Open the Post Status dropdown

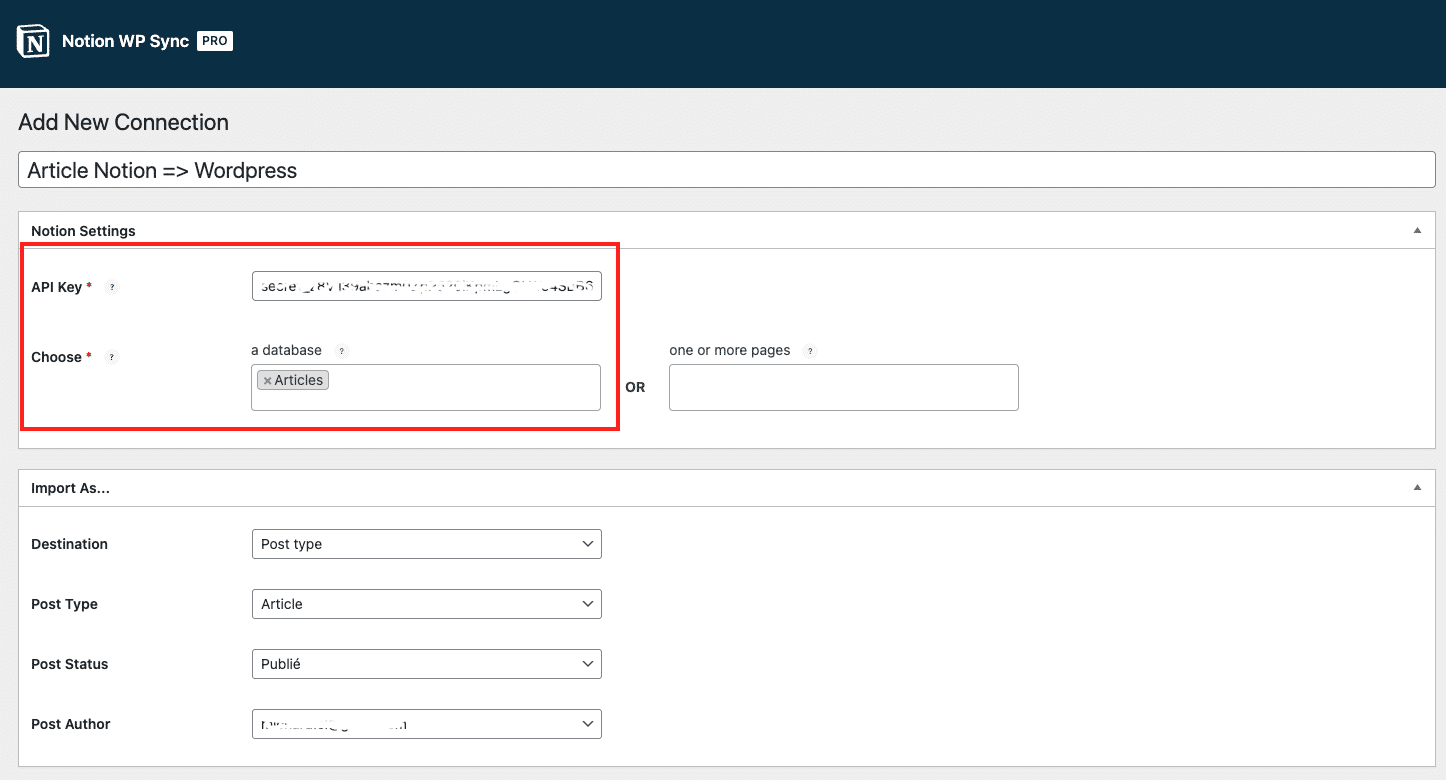point(426,663)
